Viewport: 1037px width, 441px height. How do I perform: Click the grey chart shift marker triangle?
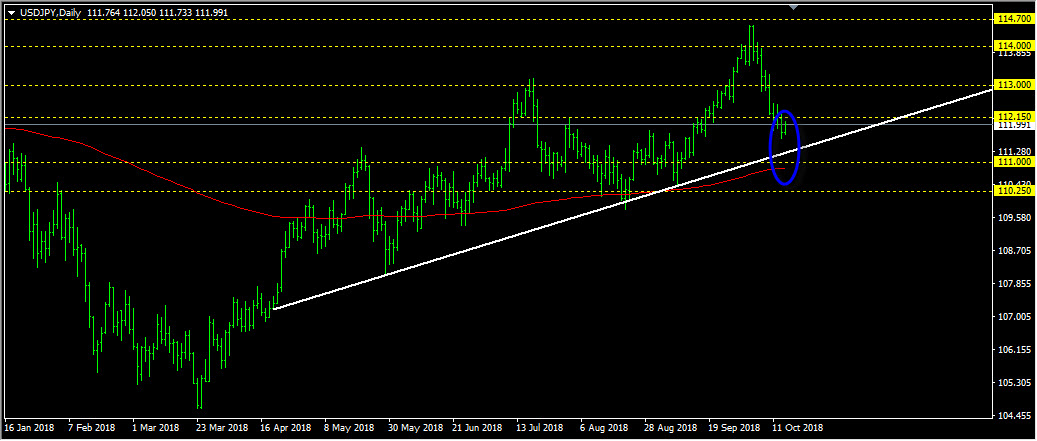coord(794,7)
